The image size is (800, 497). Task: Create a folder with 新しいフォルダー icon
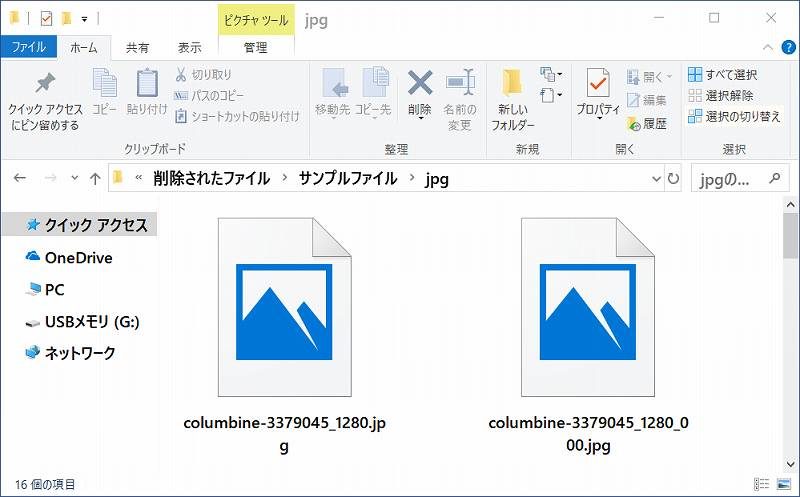point(512,84)
